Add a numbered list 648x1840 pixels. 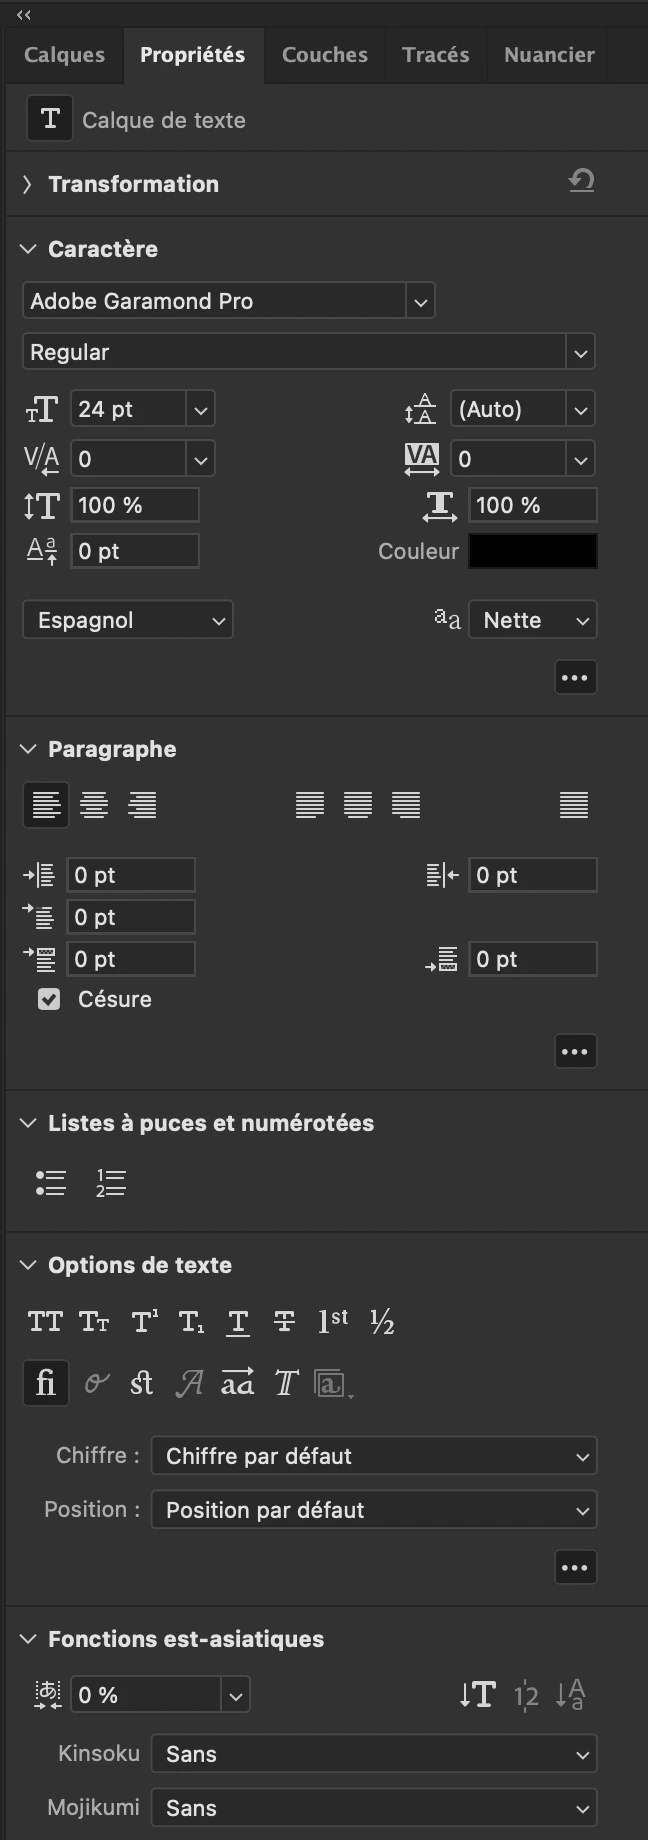click(x=110, y=1183)
